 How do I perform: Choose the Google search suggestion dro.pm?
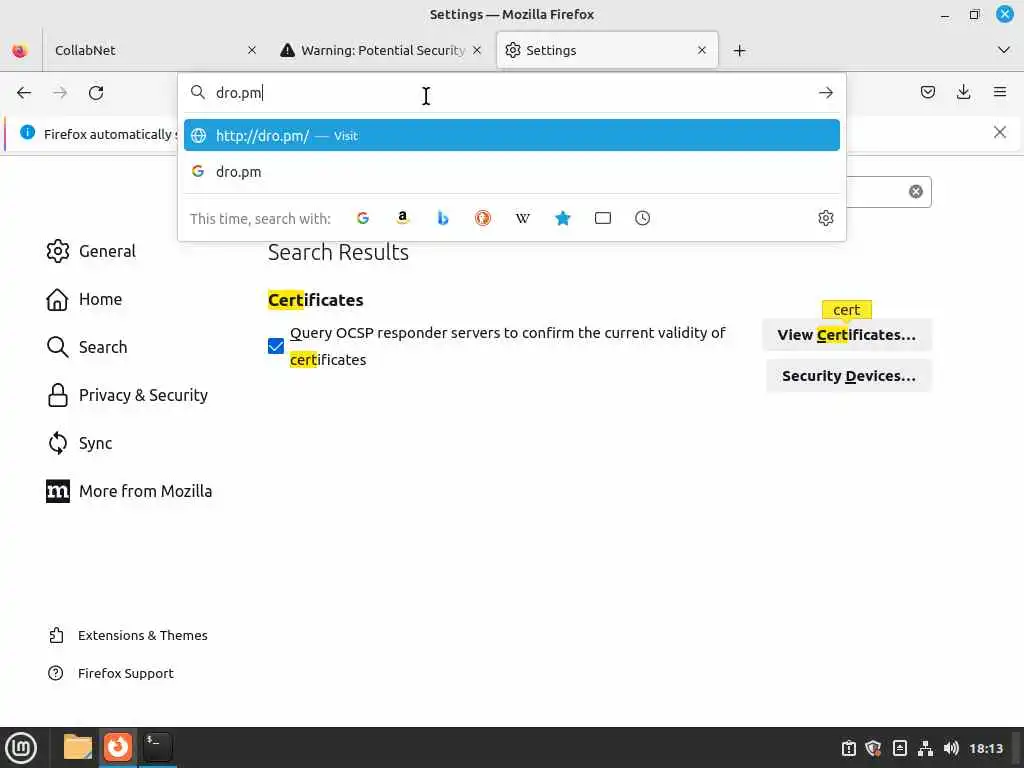tap(511, 172)
